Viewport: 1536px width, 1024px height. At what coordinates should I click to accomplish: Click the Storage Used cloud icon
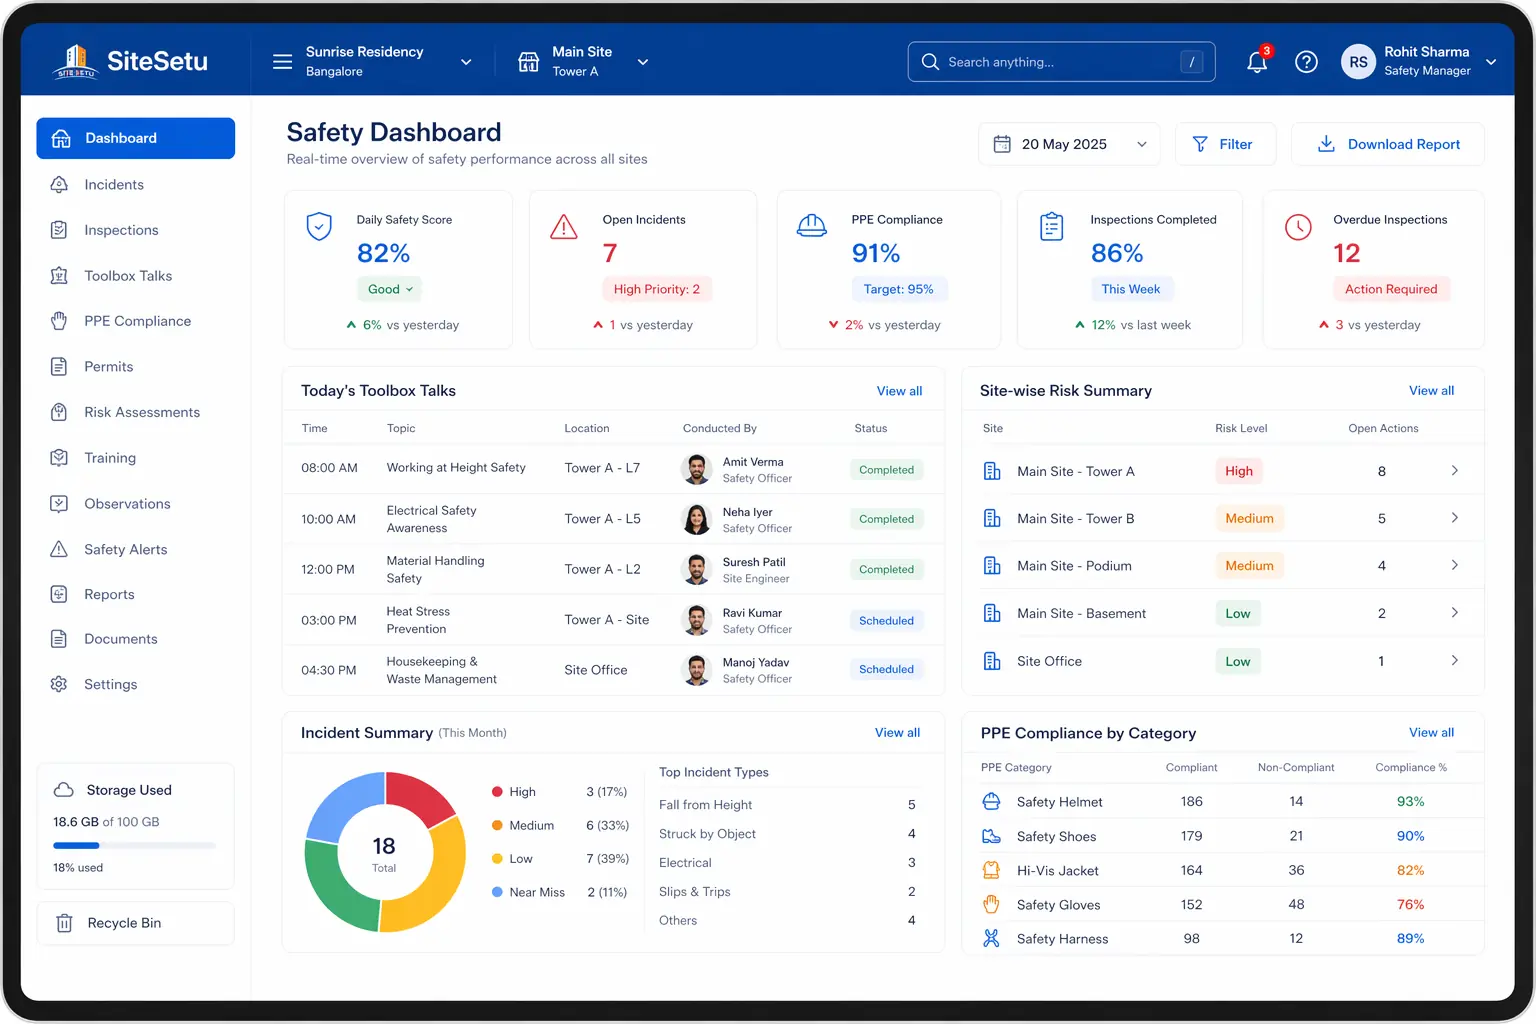64,790
